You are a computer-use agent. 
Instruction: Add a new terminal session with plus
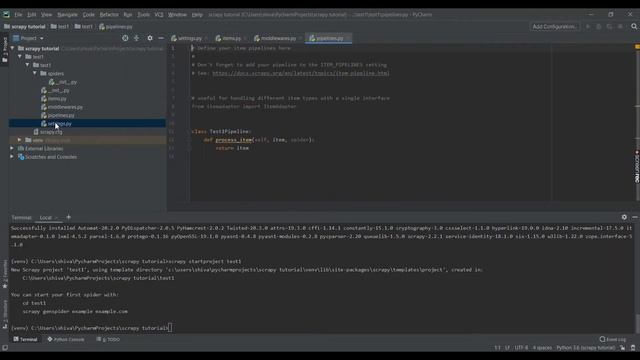(68, 217)
